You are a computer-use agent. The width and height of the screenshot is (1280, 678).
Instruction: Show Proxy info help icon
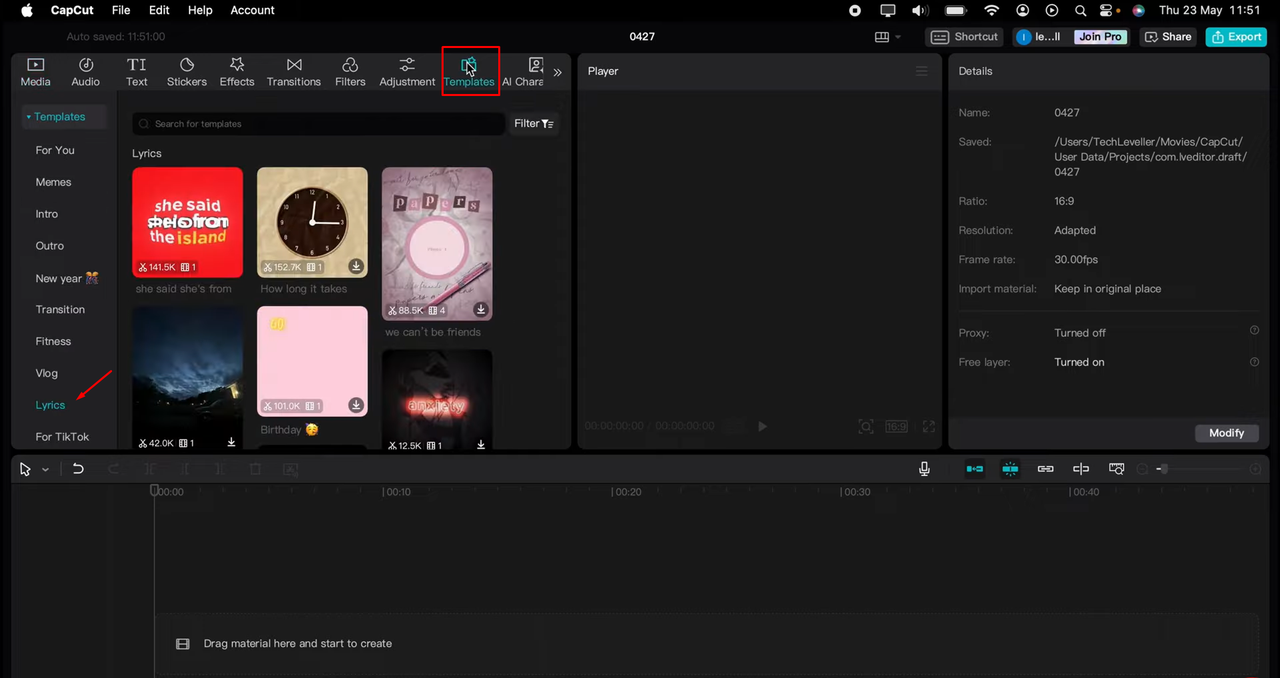tap(1254, 331)
